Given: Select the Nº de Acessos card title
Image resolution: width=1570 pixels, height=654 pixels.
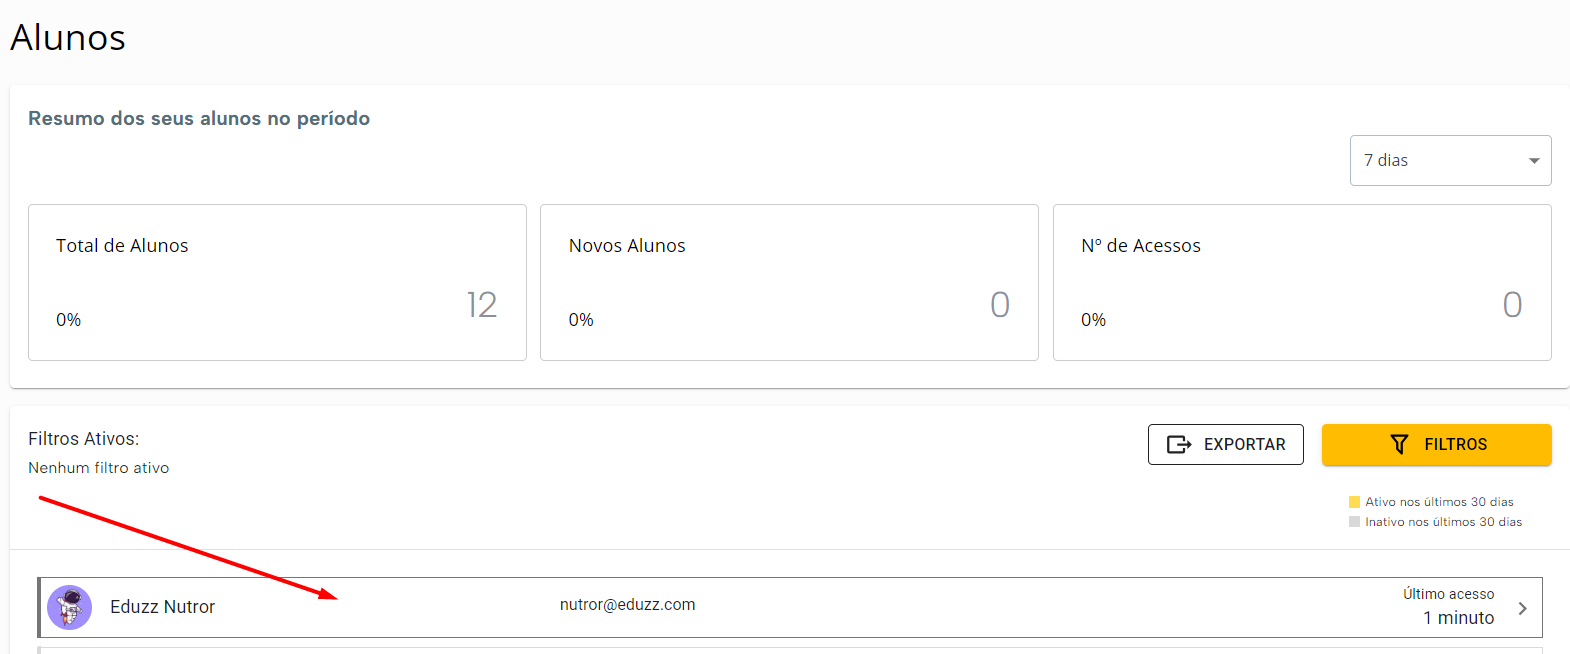Looking at the screenshot, I should point(1141,246).
